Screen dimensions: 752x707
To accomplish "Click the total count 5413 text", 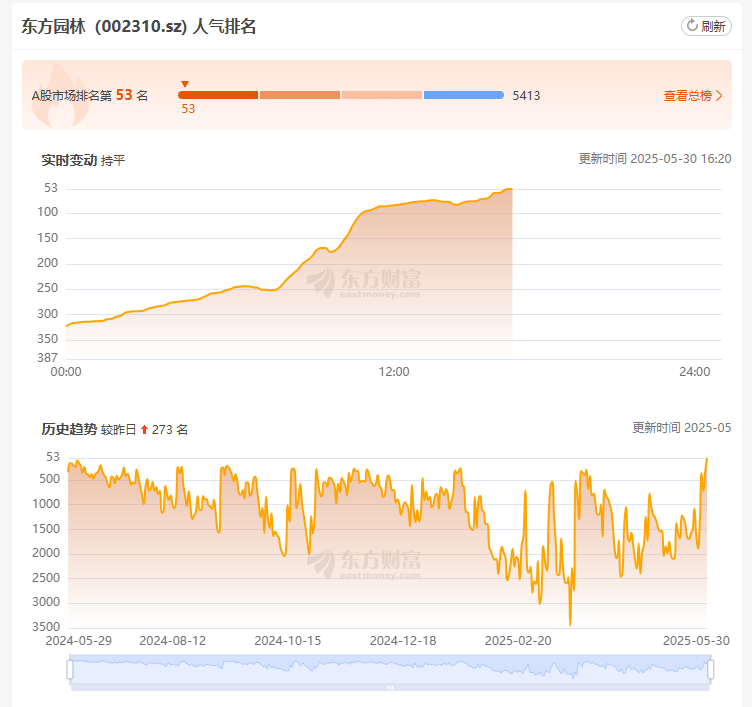I will (526, 96).
